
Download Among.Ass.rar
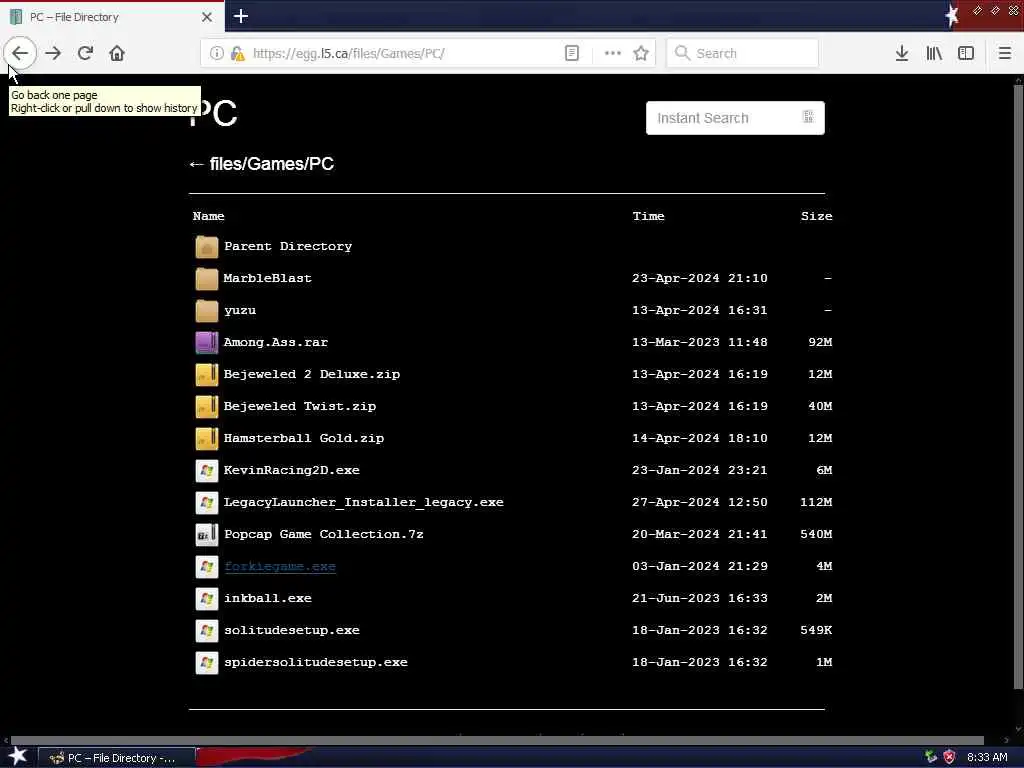tap(276, 342)
